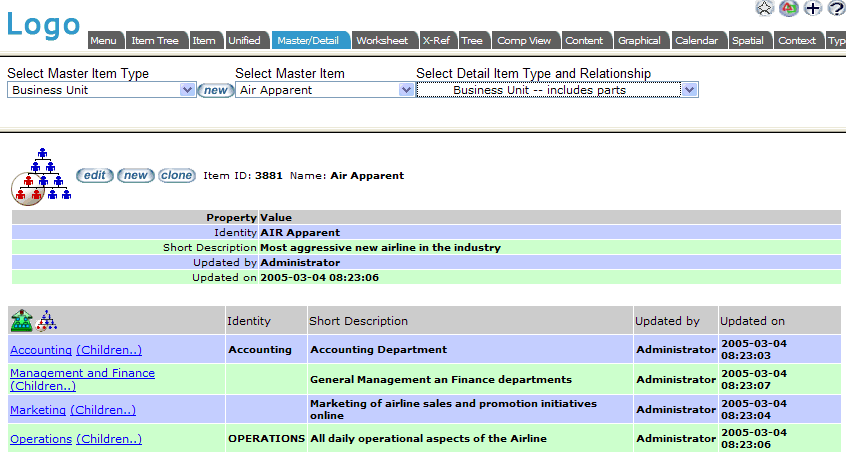The image size is (846, 457).
Task: Show Children of Operations
Action: 109,439
